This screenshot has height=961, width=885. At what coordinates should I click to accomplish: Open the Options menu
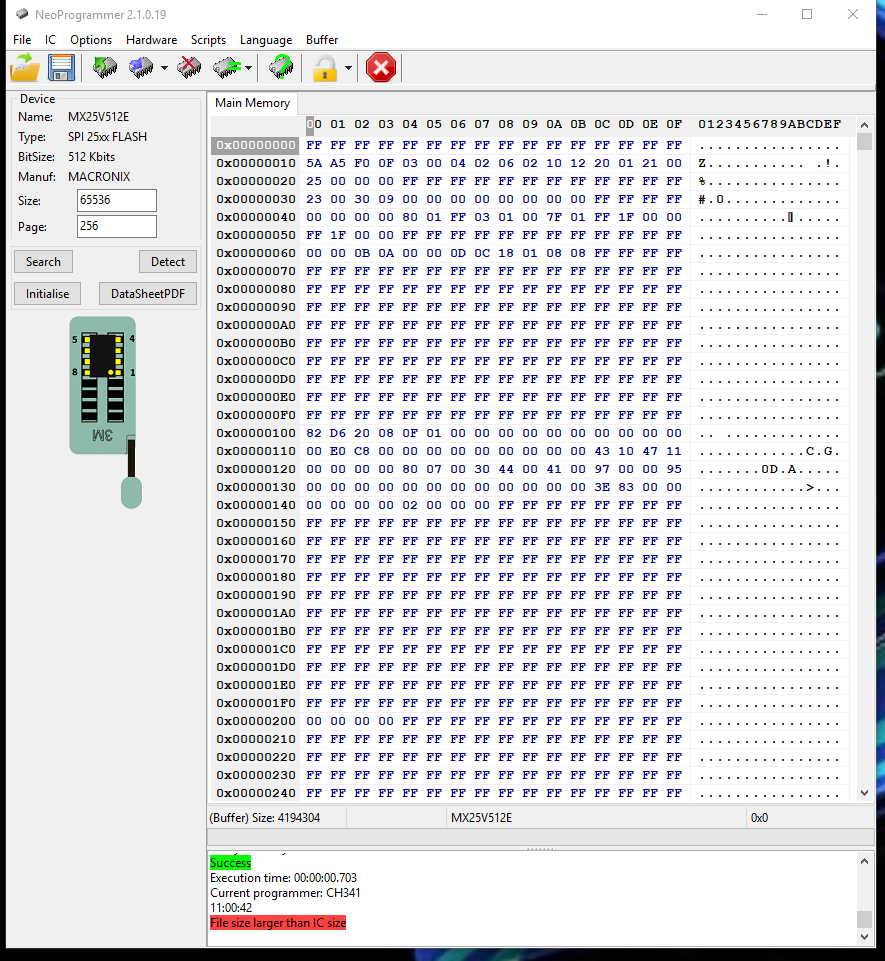91,40
